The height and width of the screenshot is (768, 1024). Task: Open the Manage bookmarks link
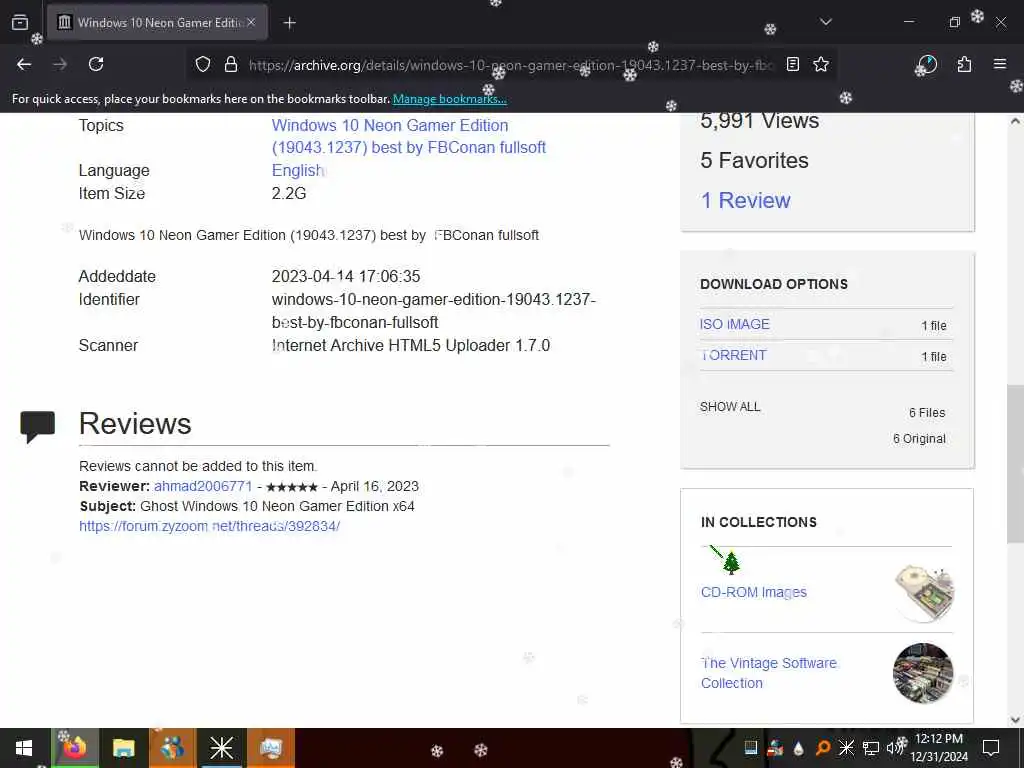(x=449, y=99)
